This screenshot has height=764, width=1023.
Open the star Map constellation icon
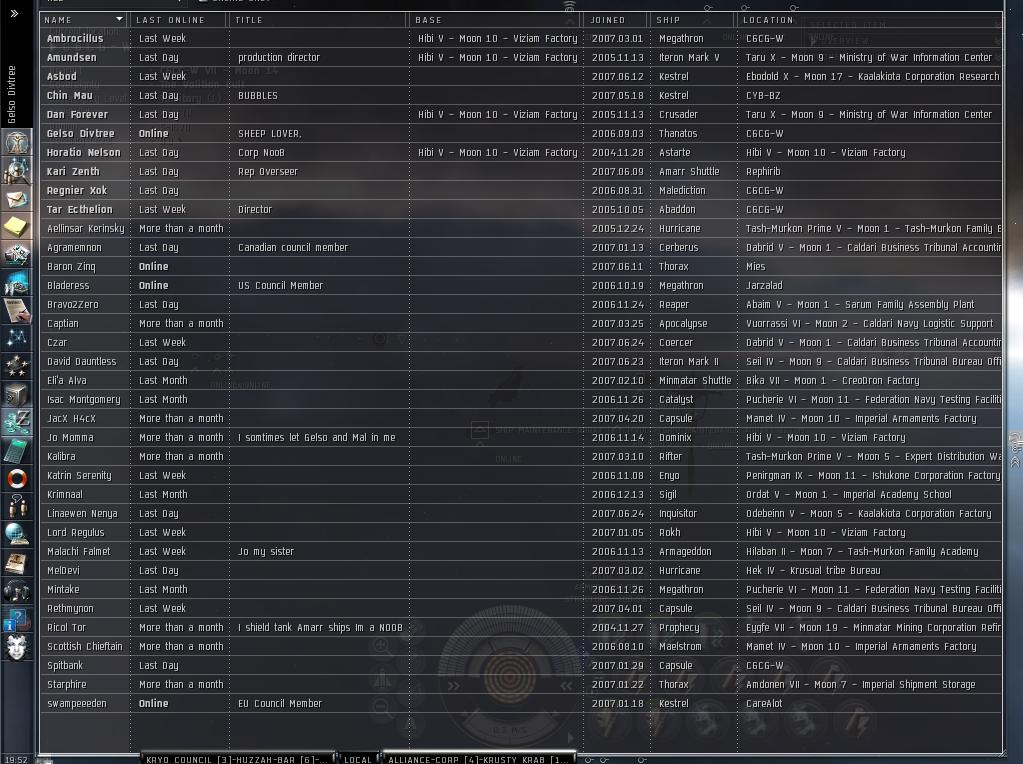pyautogui.click(x=16, y=339)
